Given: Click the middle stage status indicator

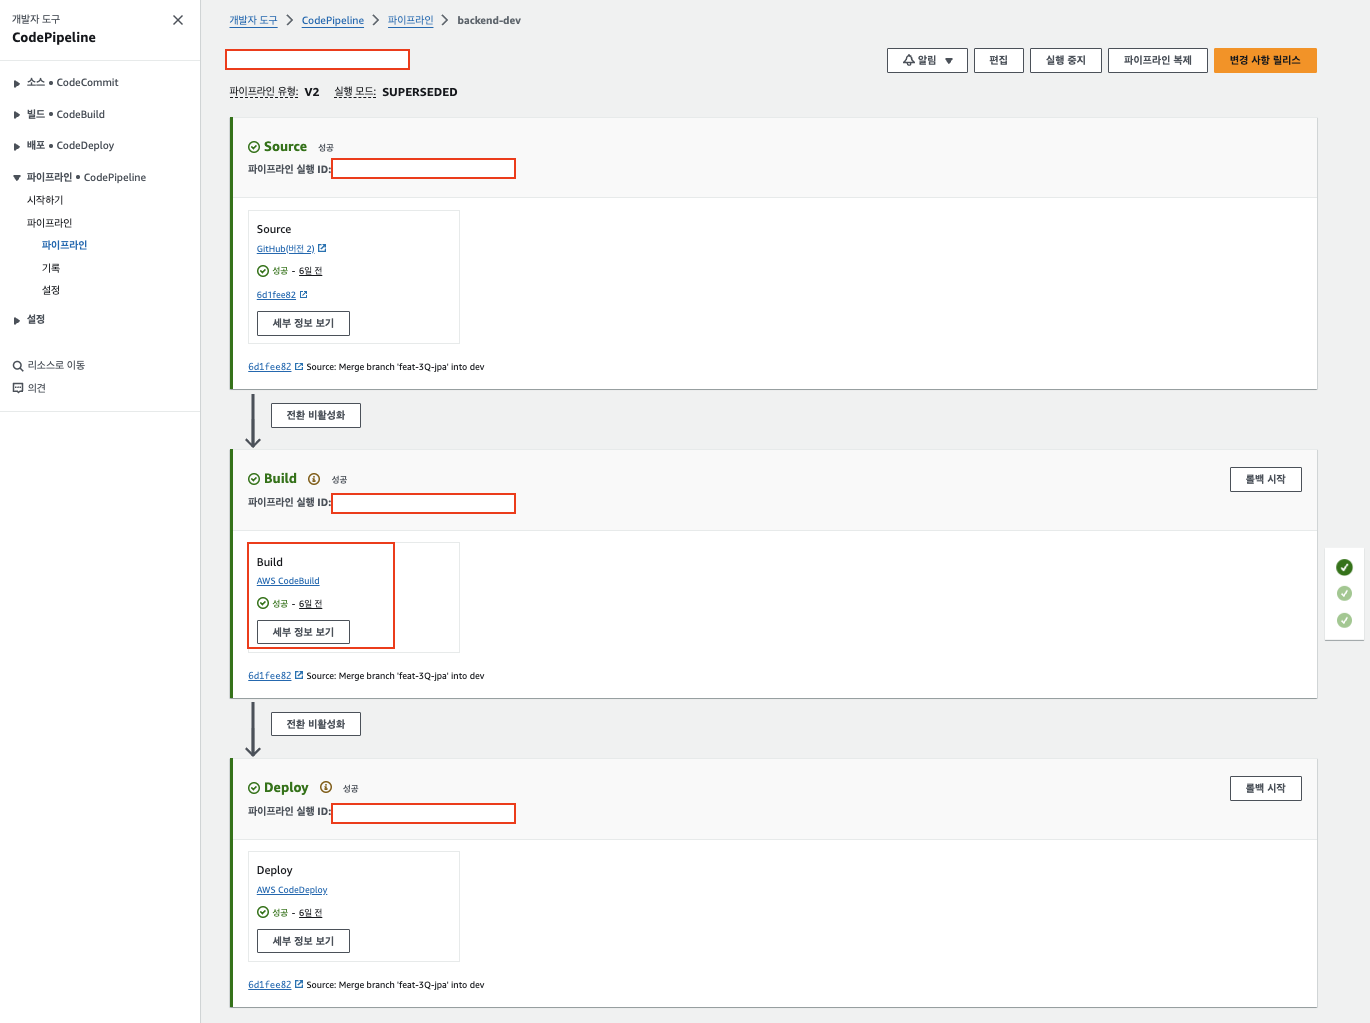Looking at the screenshot, I should (1344, 594).
